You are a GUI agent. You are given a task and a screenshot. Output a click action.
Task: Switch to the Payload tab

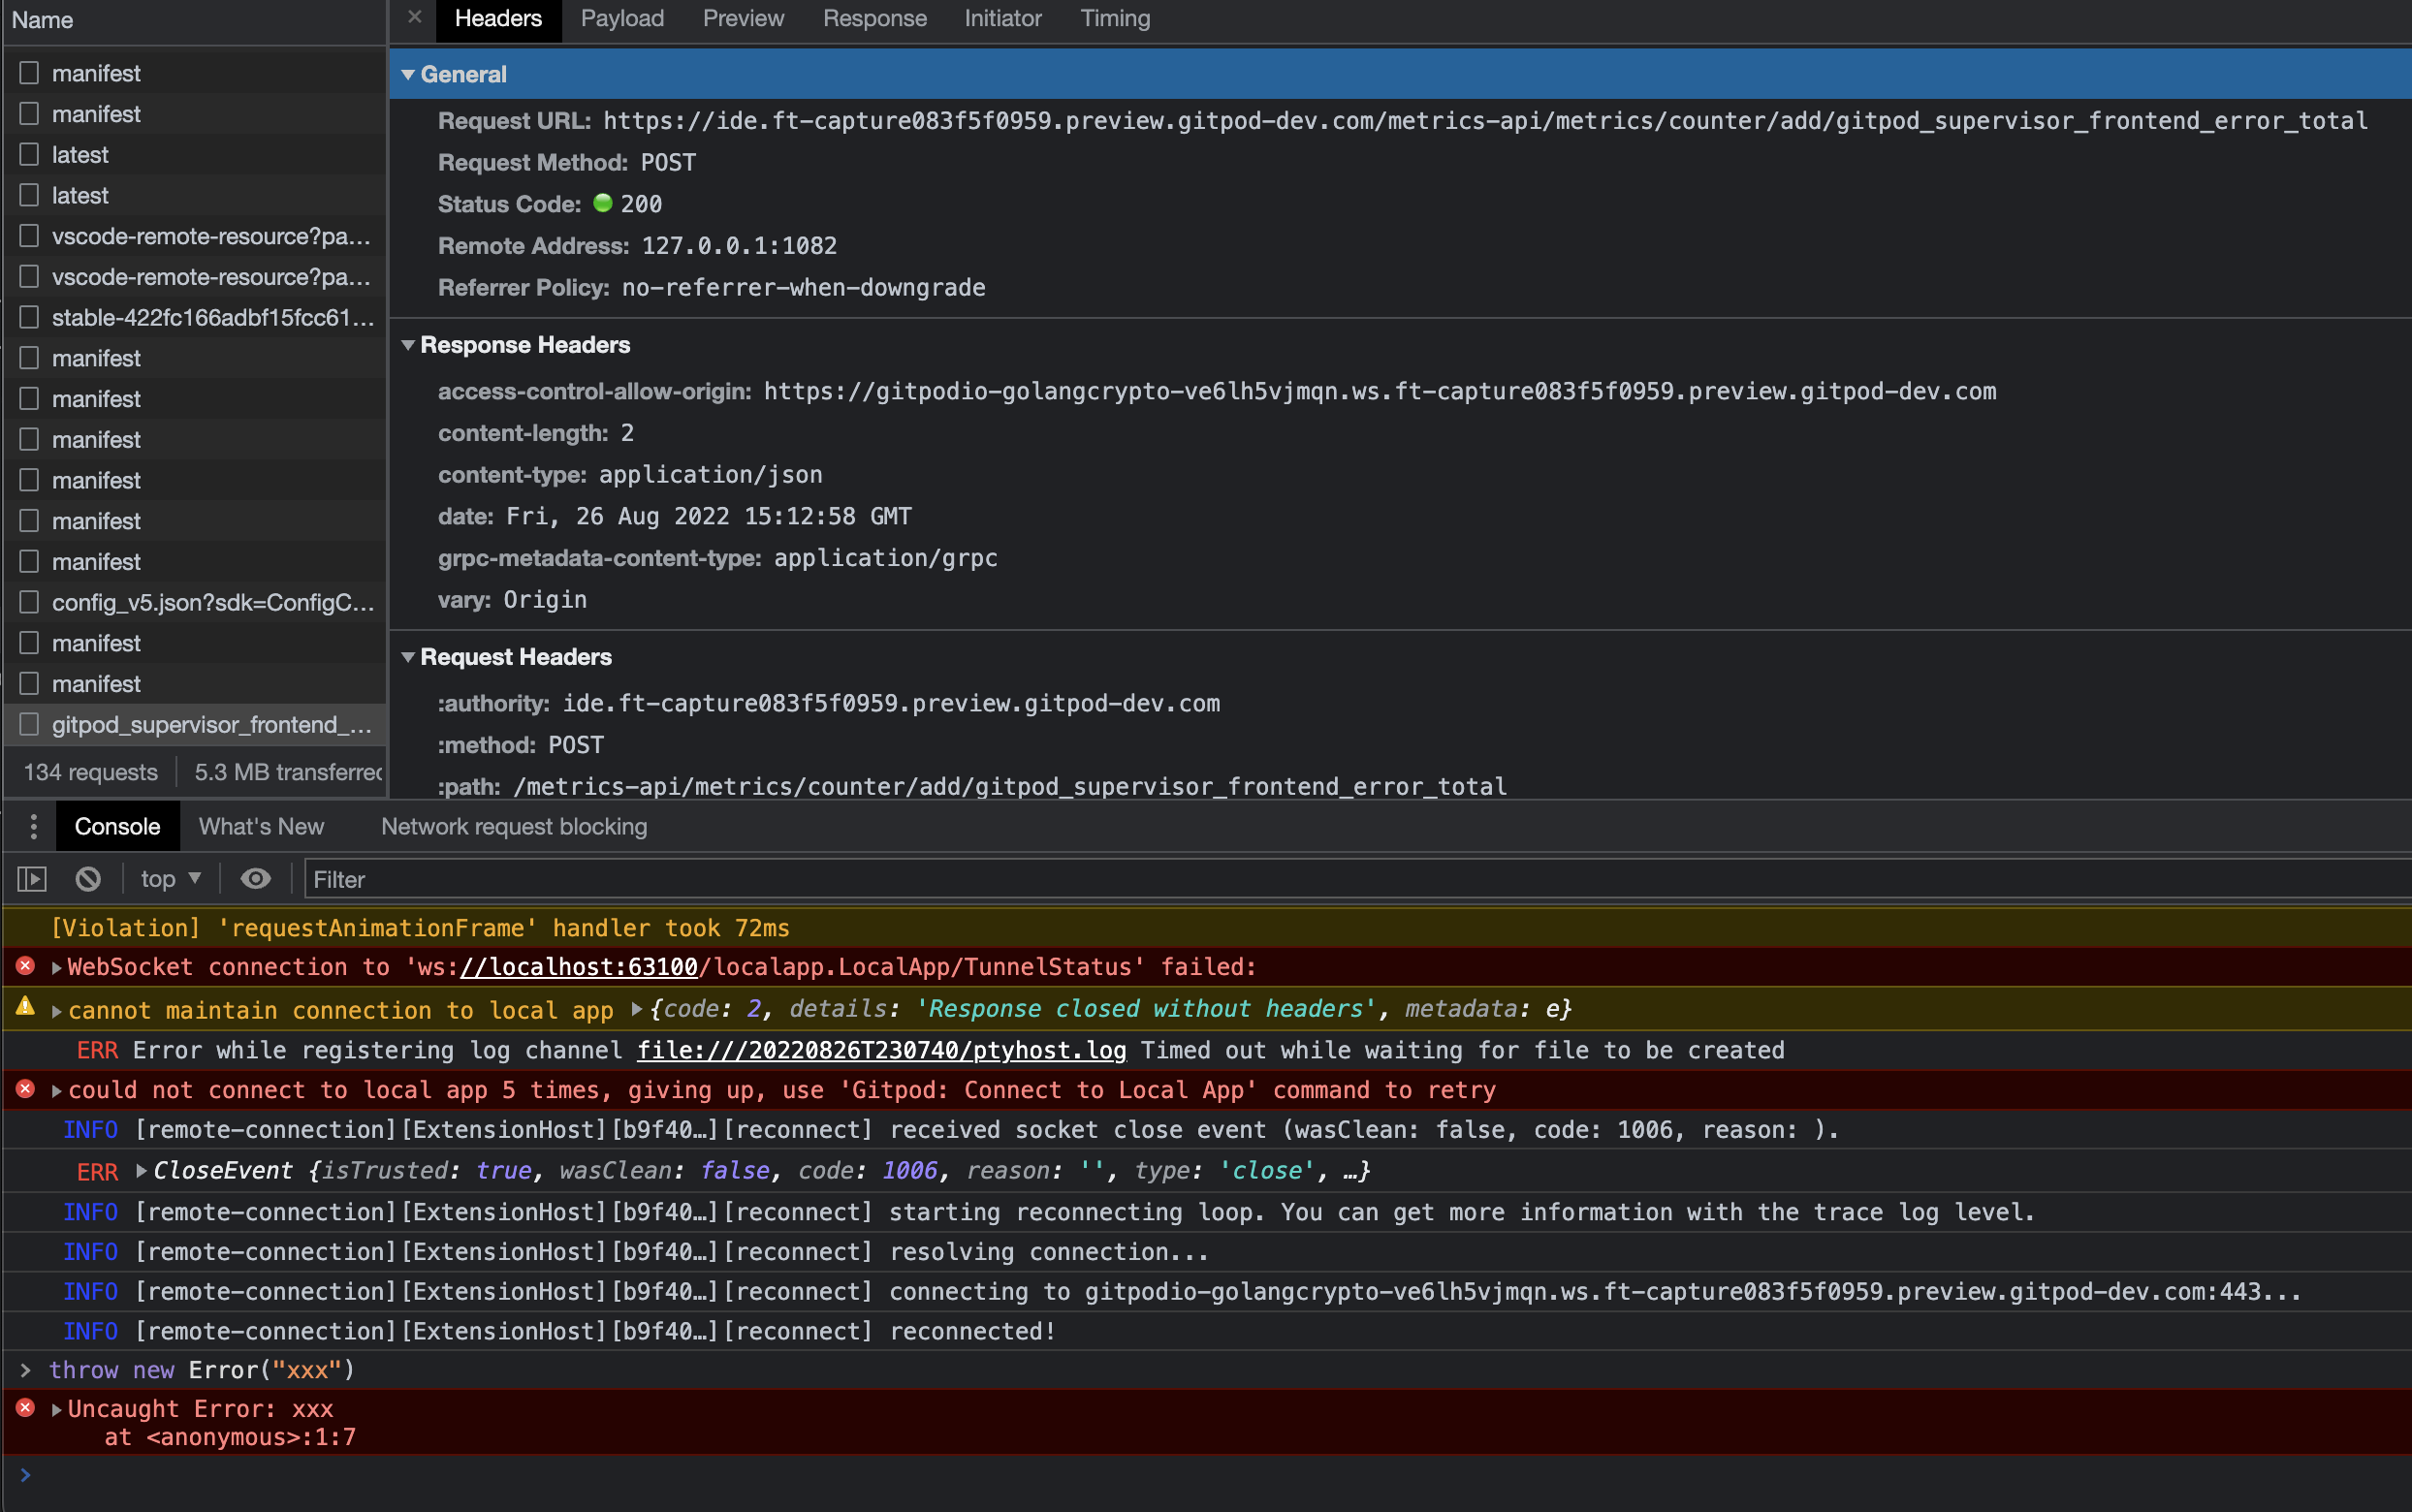coord(622,19)
